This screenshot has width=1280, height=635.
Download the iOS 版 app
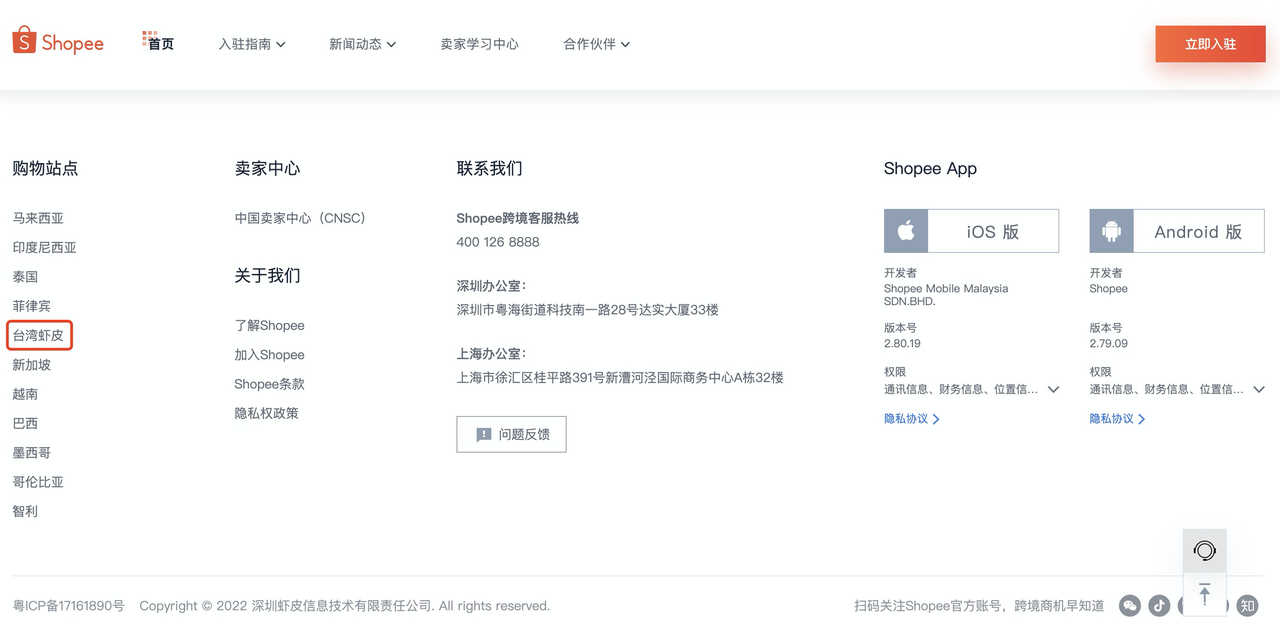[x=971, y=231]
